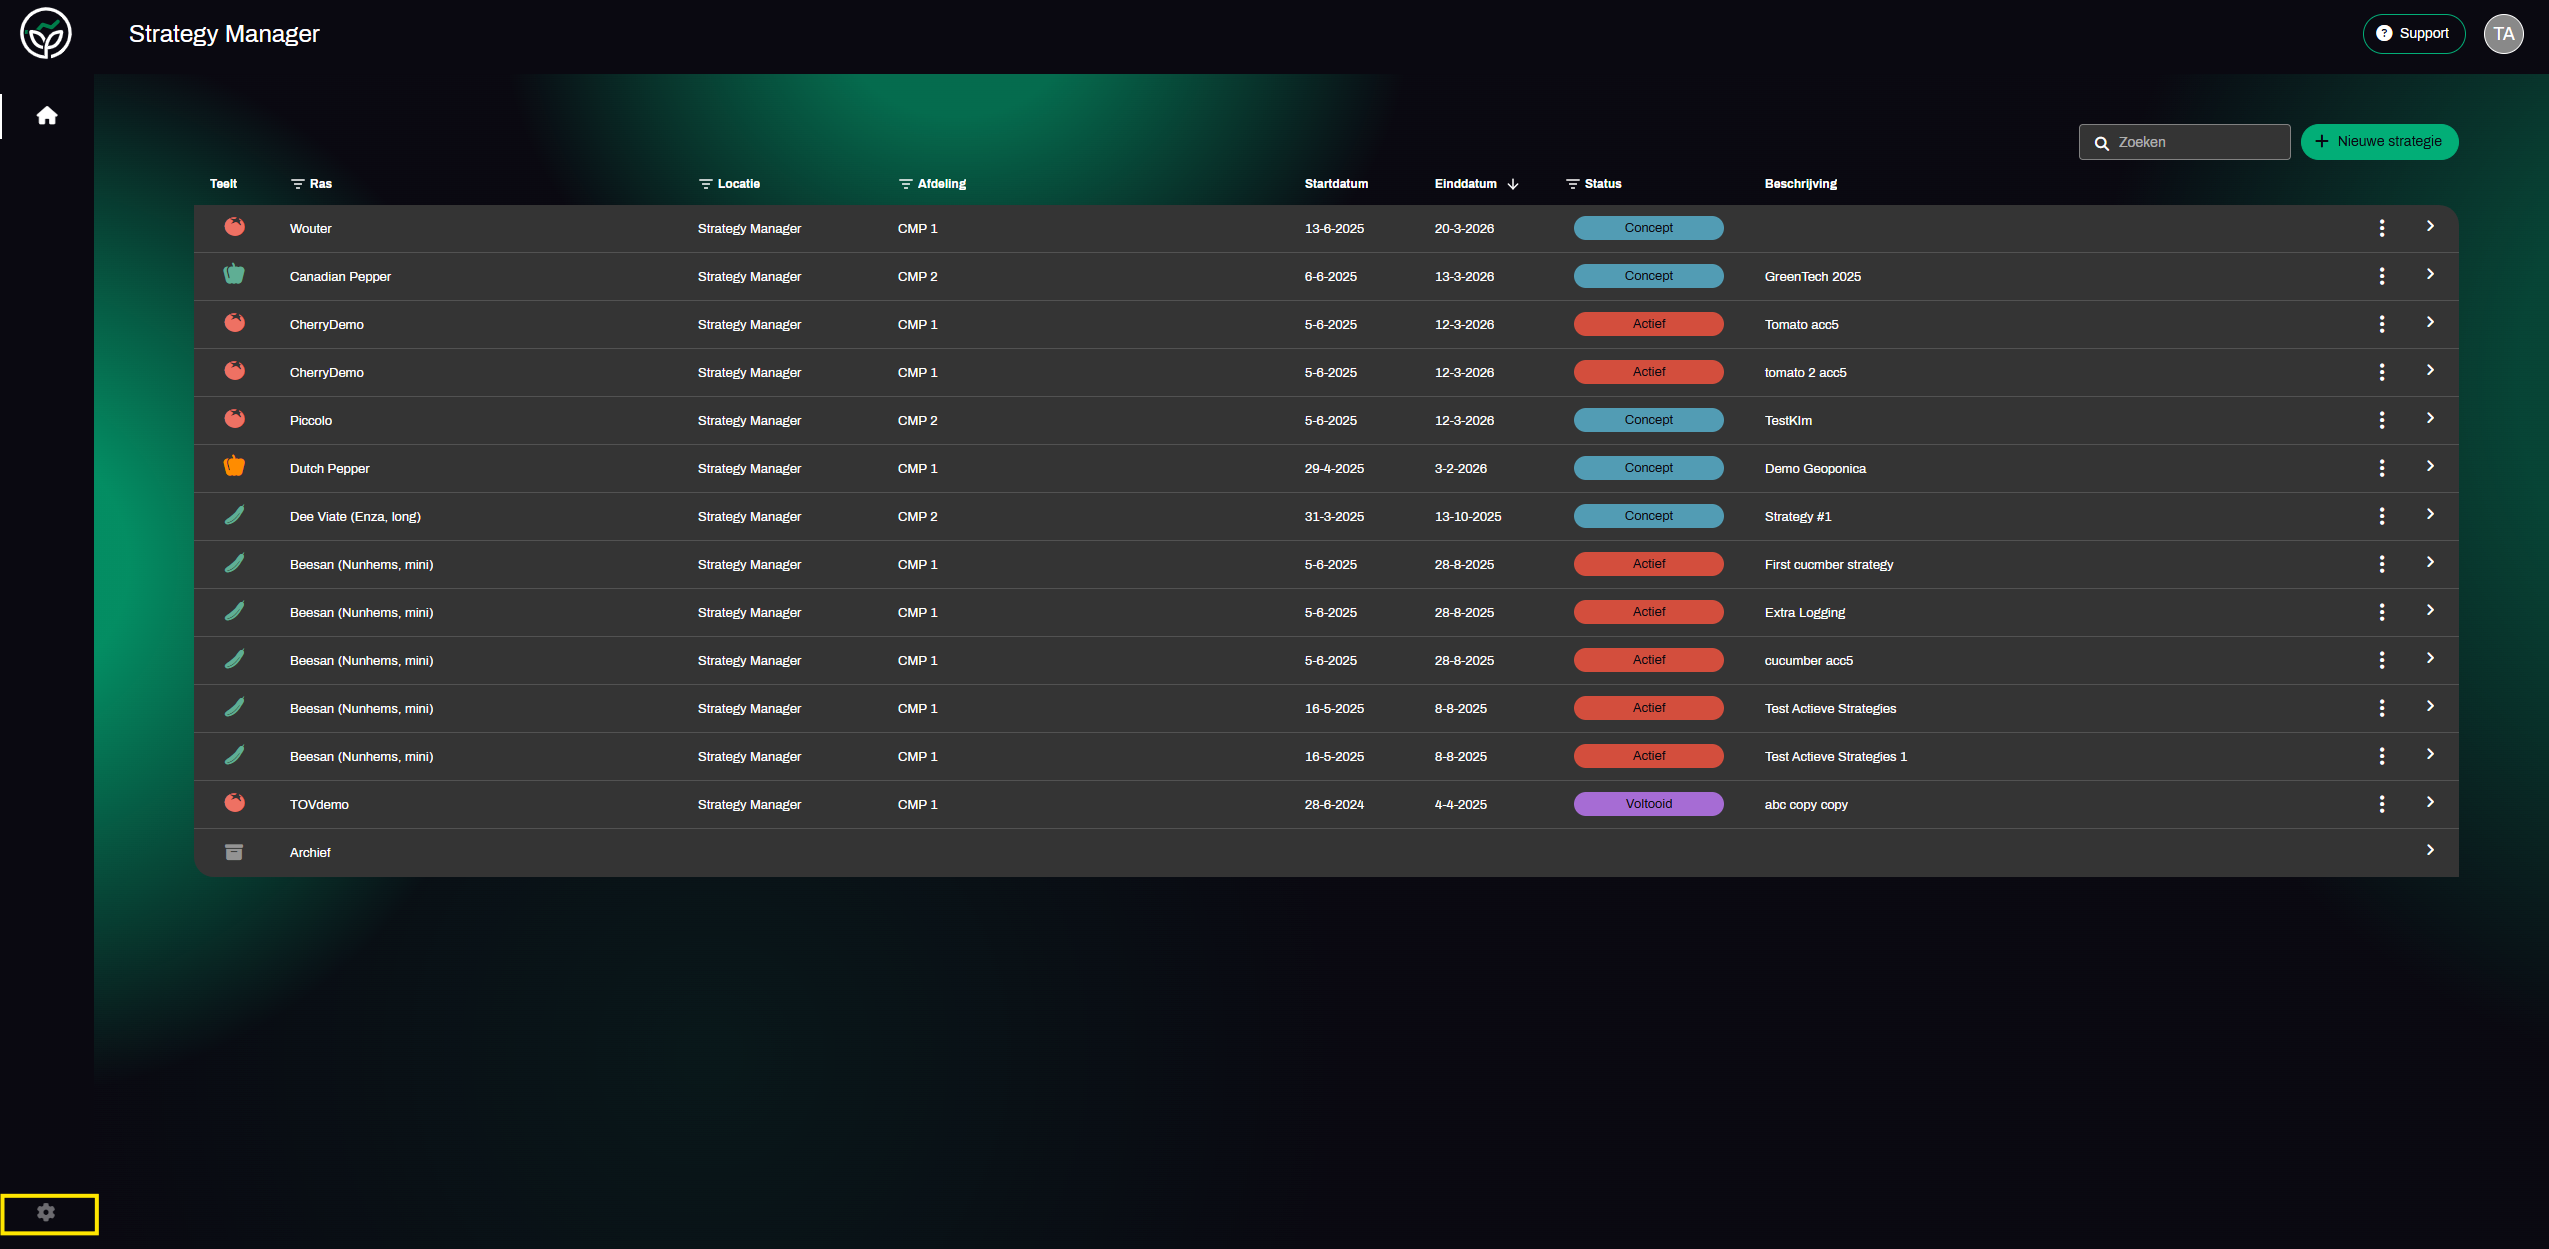The width and height of the screenshot is (2549, 1249).
Task: Open the TA user avatar menu
Action: click(x=2503, y=34)
